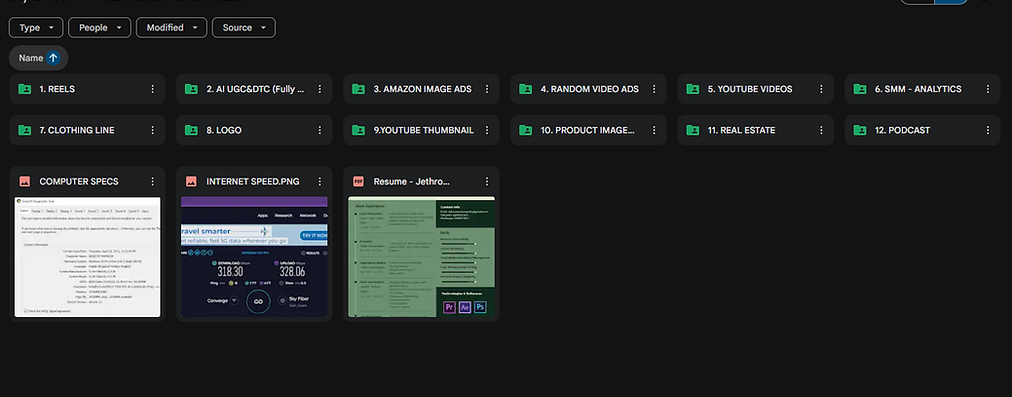Click the 7. CLOTHING LINE folder icon
1012x397 pixels.
point(25,130)
